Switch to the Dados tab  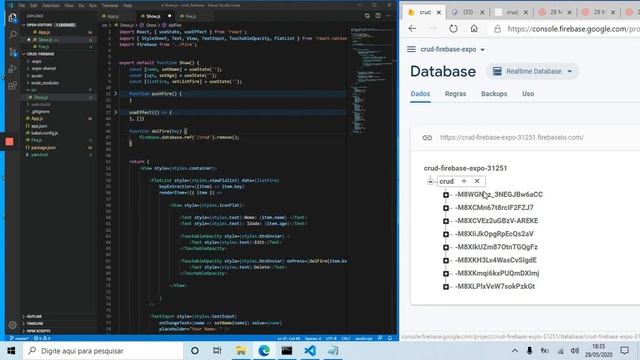click(x=420, y=94)
